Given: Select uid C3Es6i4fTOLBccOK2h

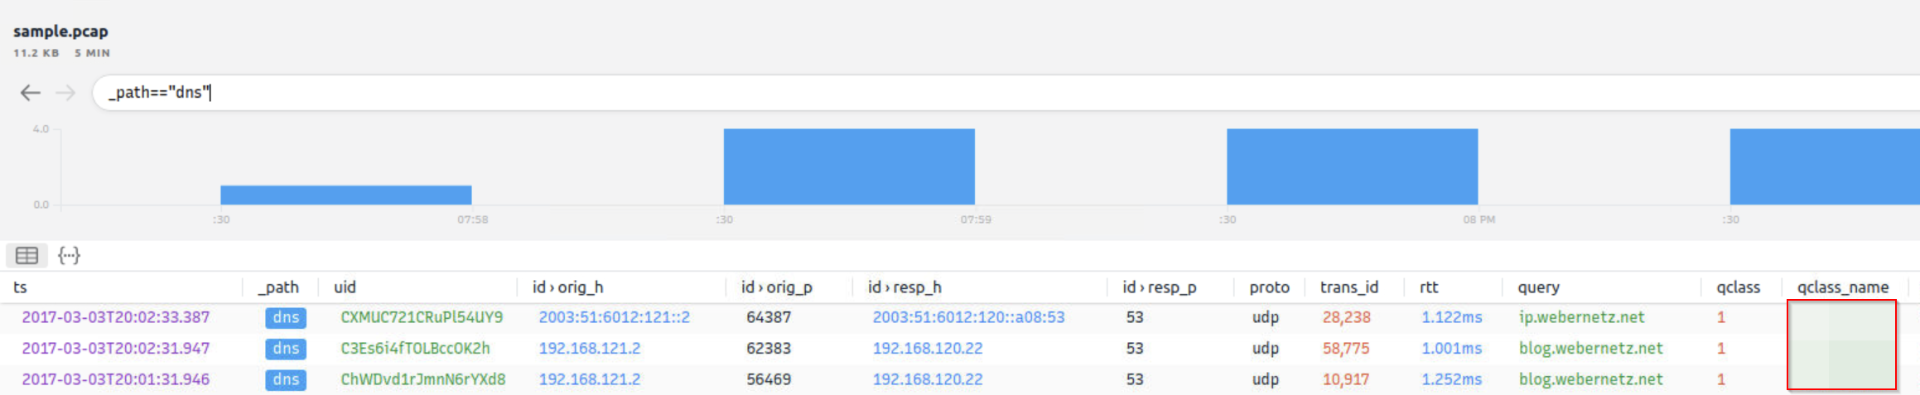Looking at the screenshot, I should pos(415,348).
